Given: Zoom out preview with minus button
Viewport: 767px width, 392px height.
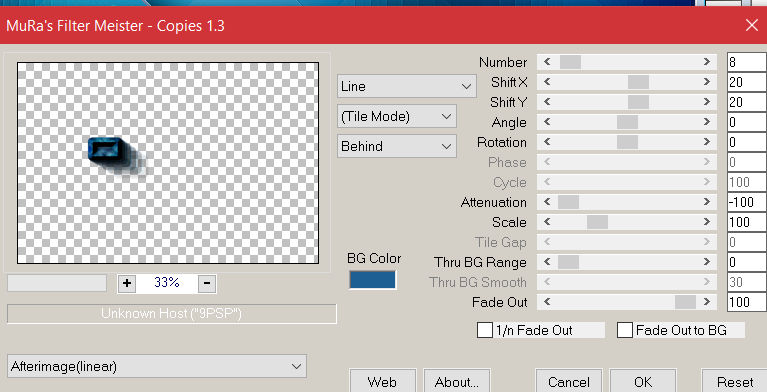Looking at the screenshot, I should point(207,283).
